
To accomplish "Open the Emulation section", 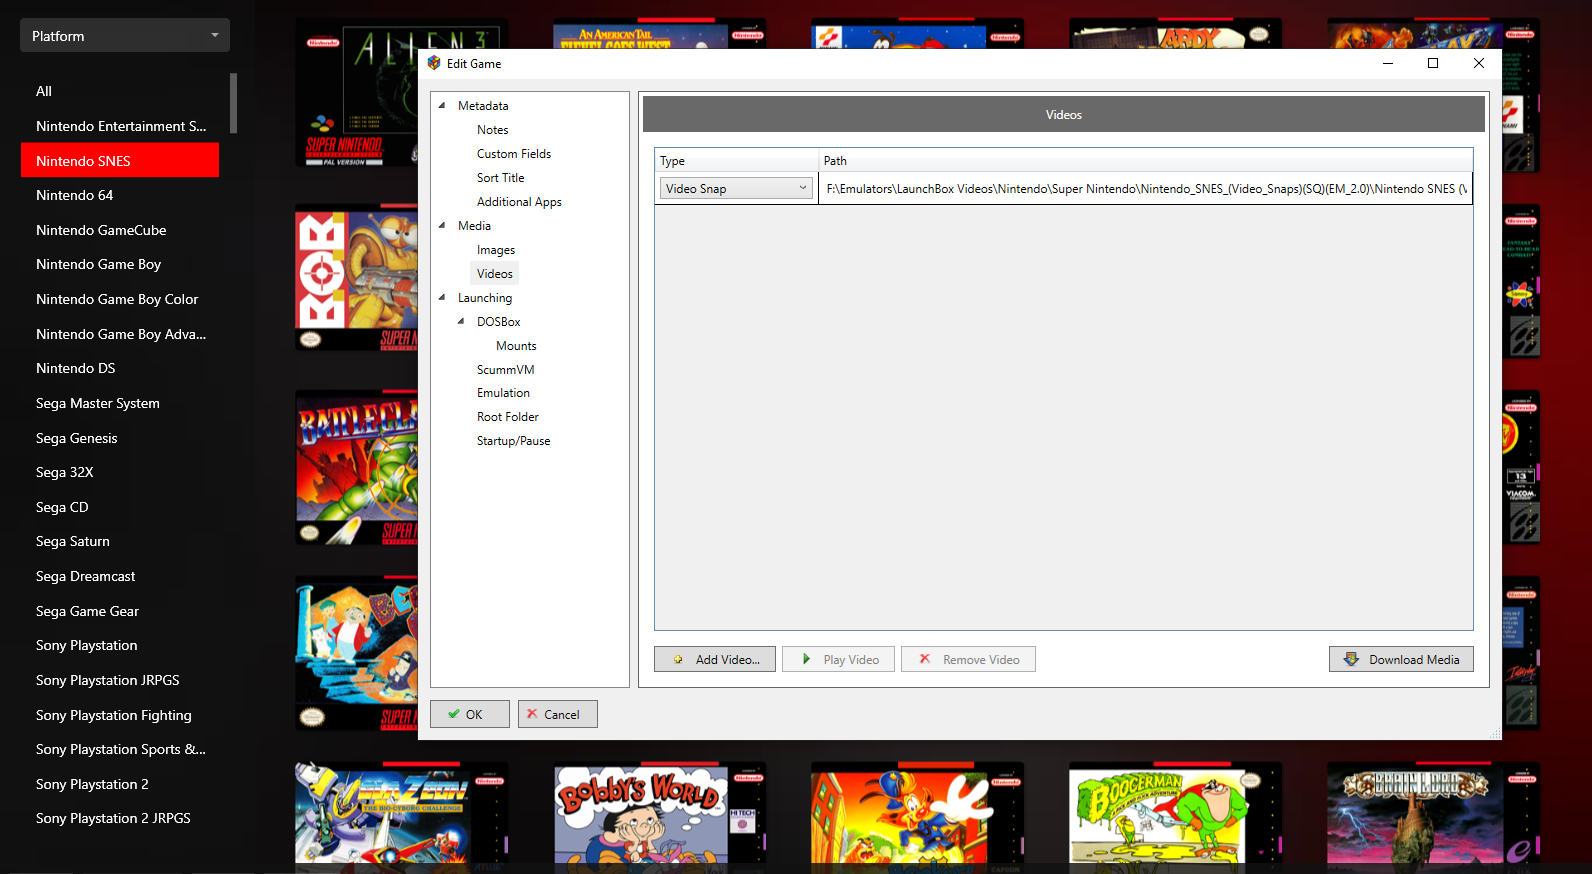I will [x=503, y=393].
